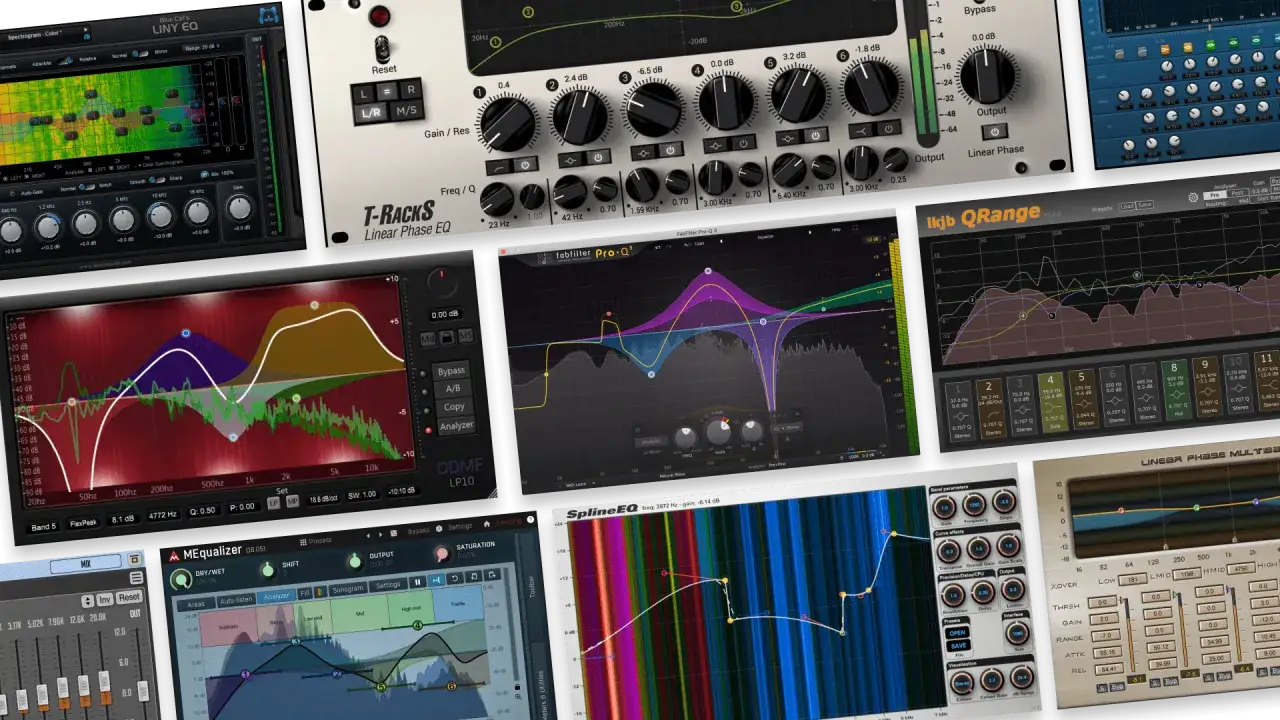
Task: Click the Gain knob in SplineEQ band parameters
Action: pyautogui.click(x=944, y=507)
